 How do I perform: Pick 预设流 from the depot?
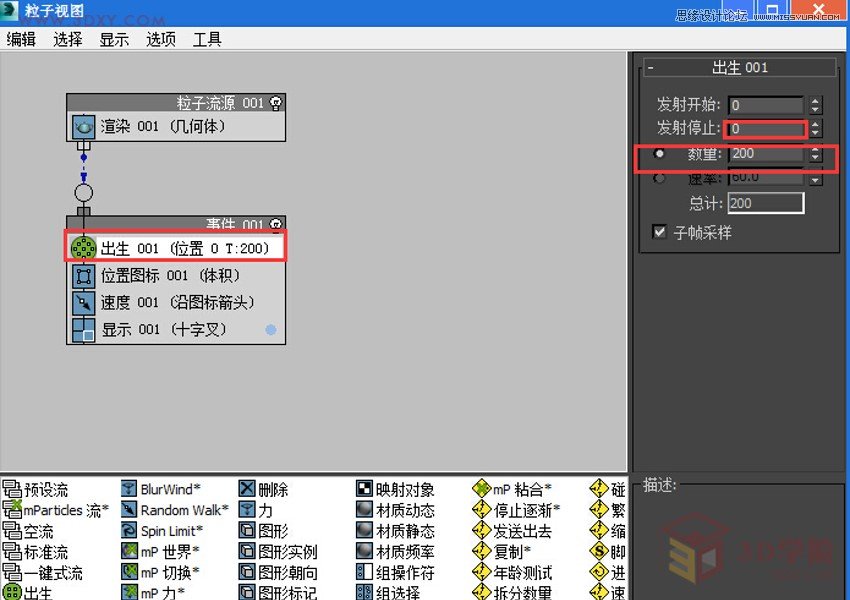[x=36, y=489]
